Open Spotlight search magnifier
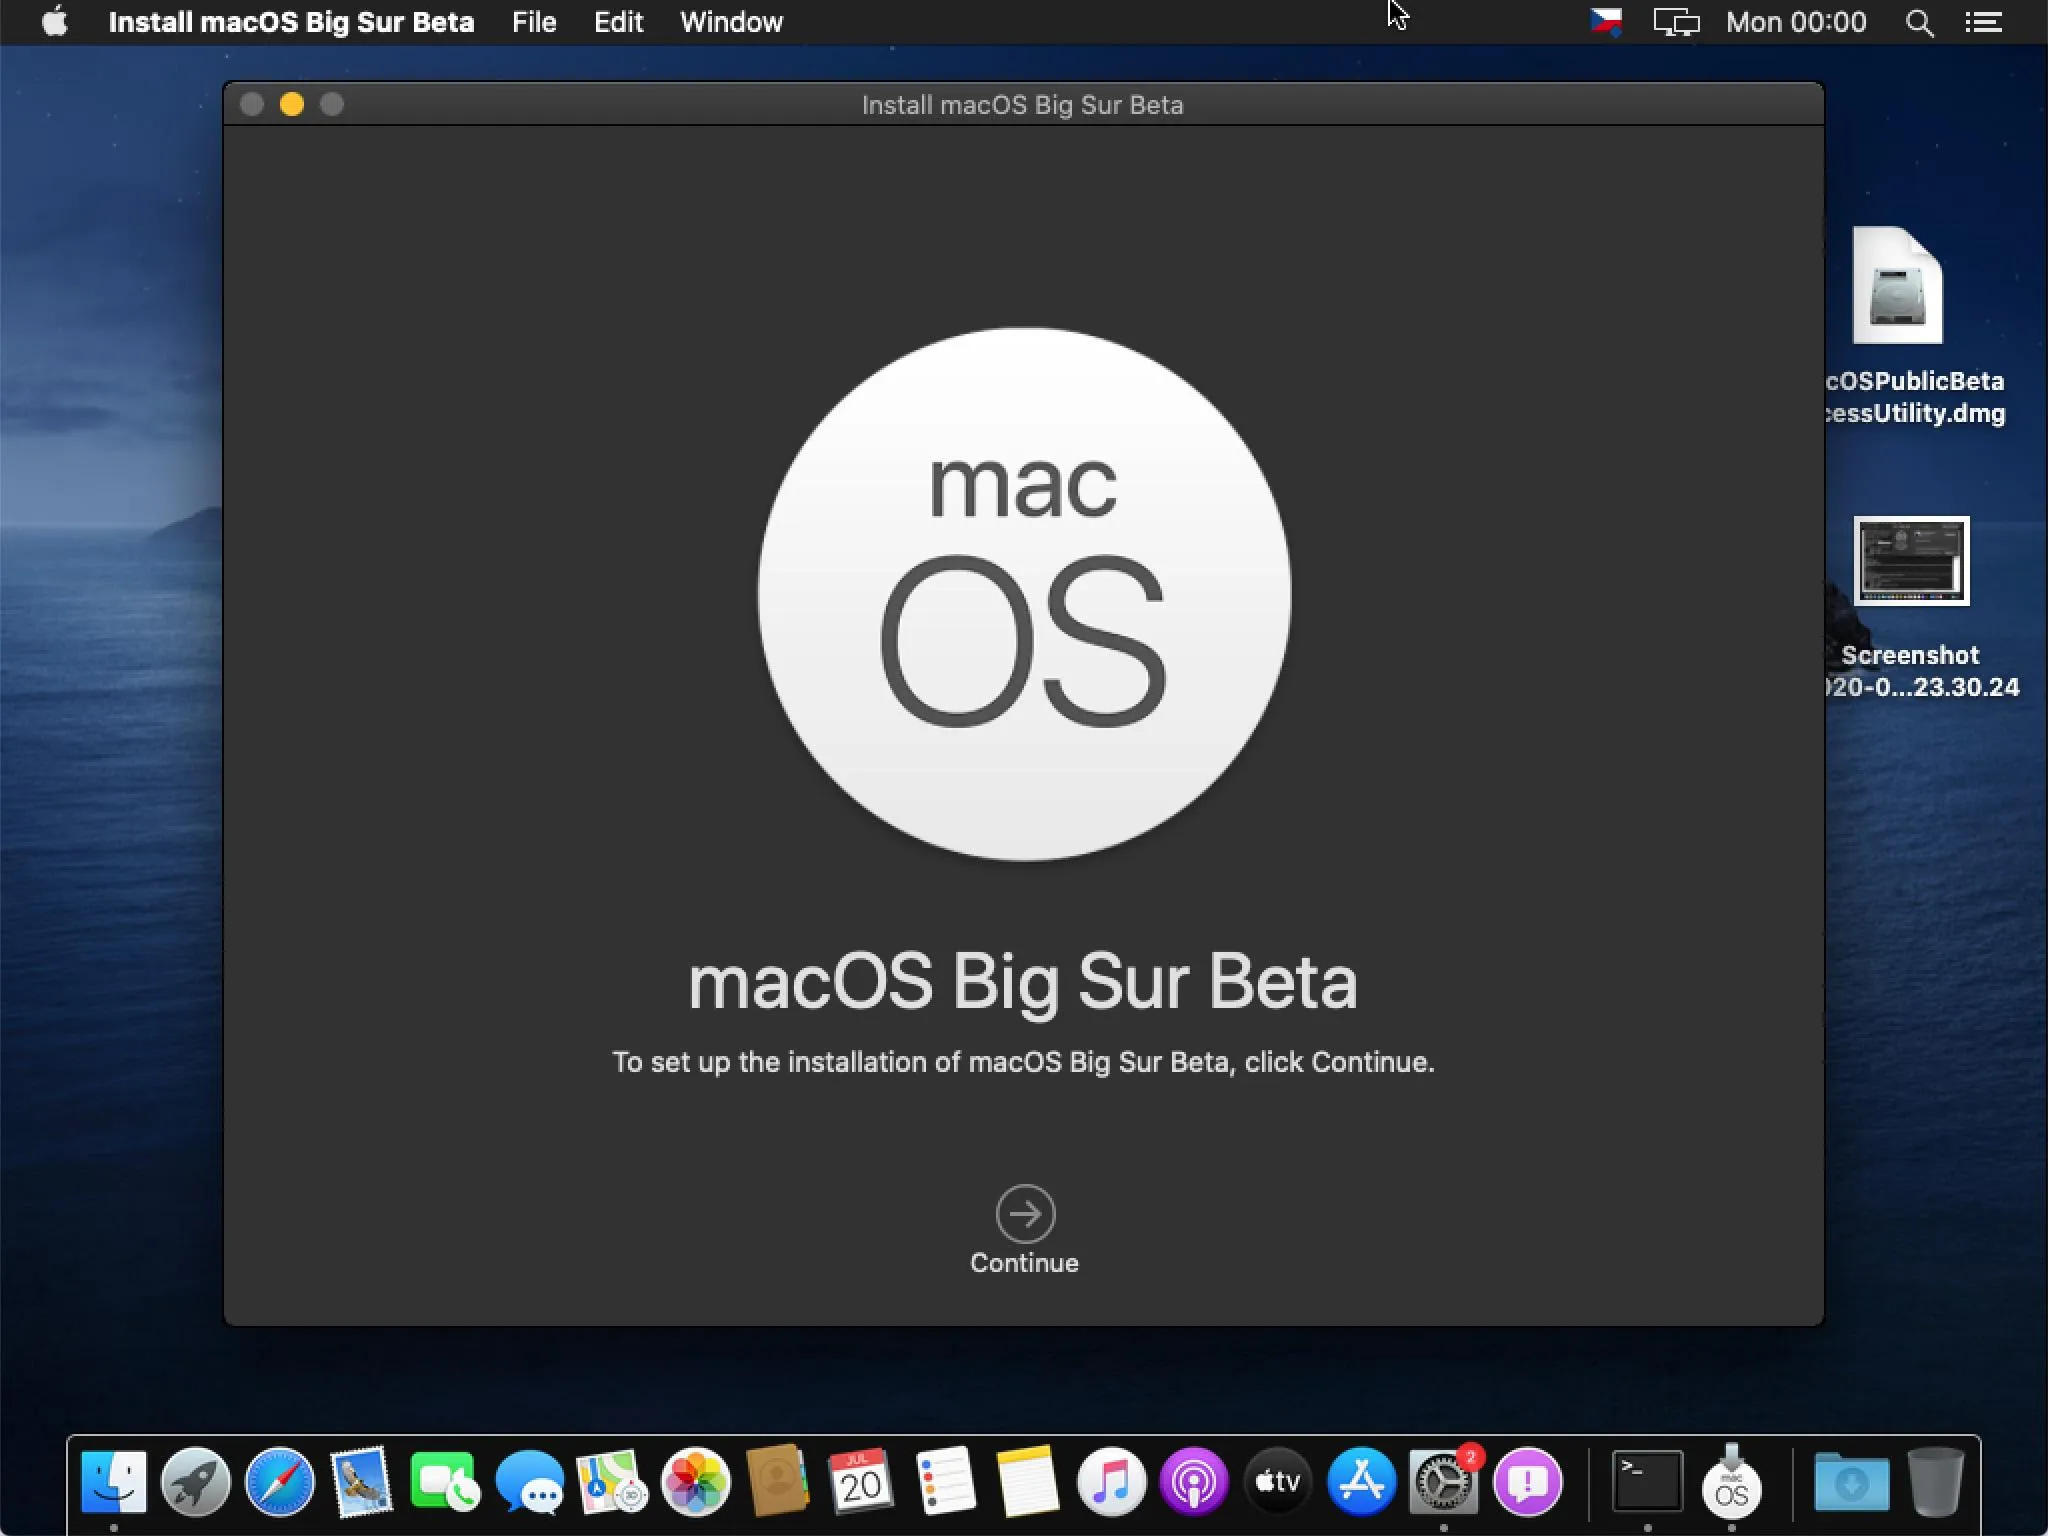This screenshot has height=1536, width=2048. pyautogui.click(x=1919, y=22)
